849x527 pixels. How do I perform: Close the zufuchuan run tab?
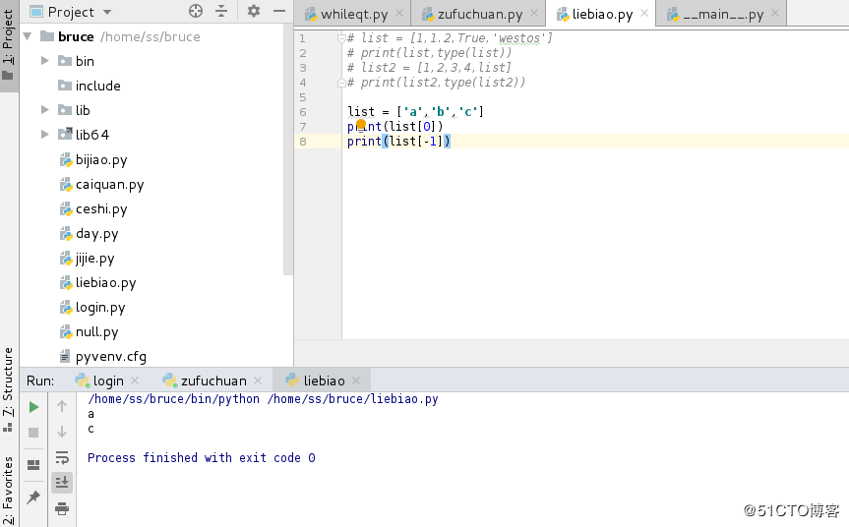pos(258,381)
